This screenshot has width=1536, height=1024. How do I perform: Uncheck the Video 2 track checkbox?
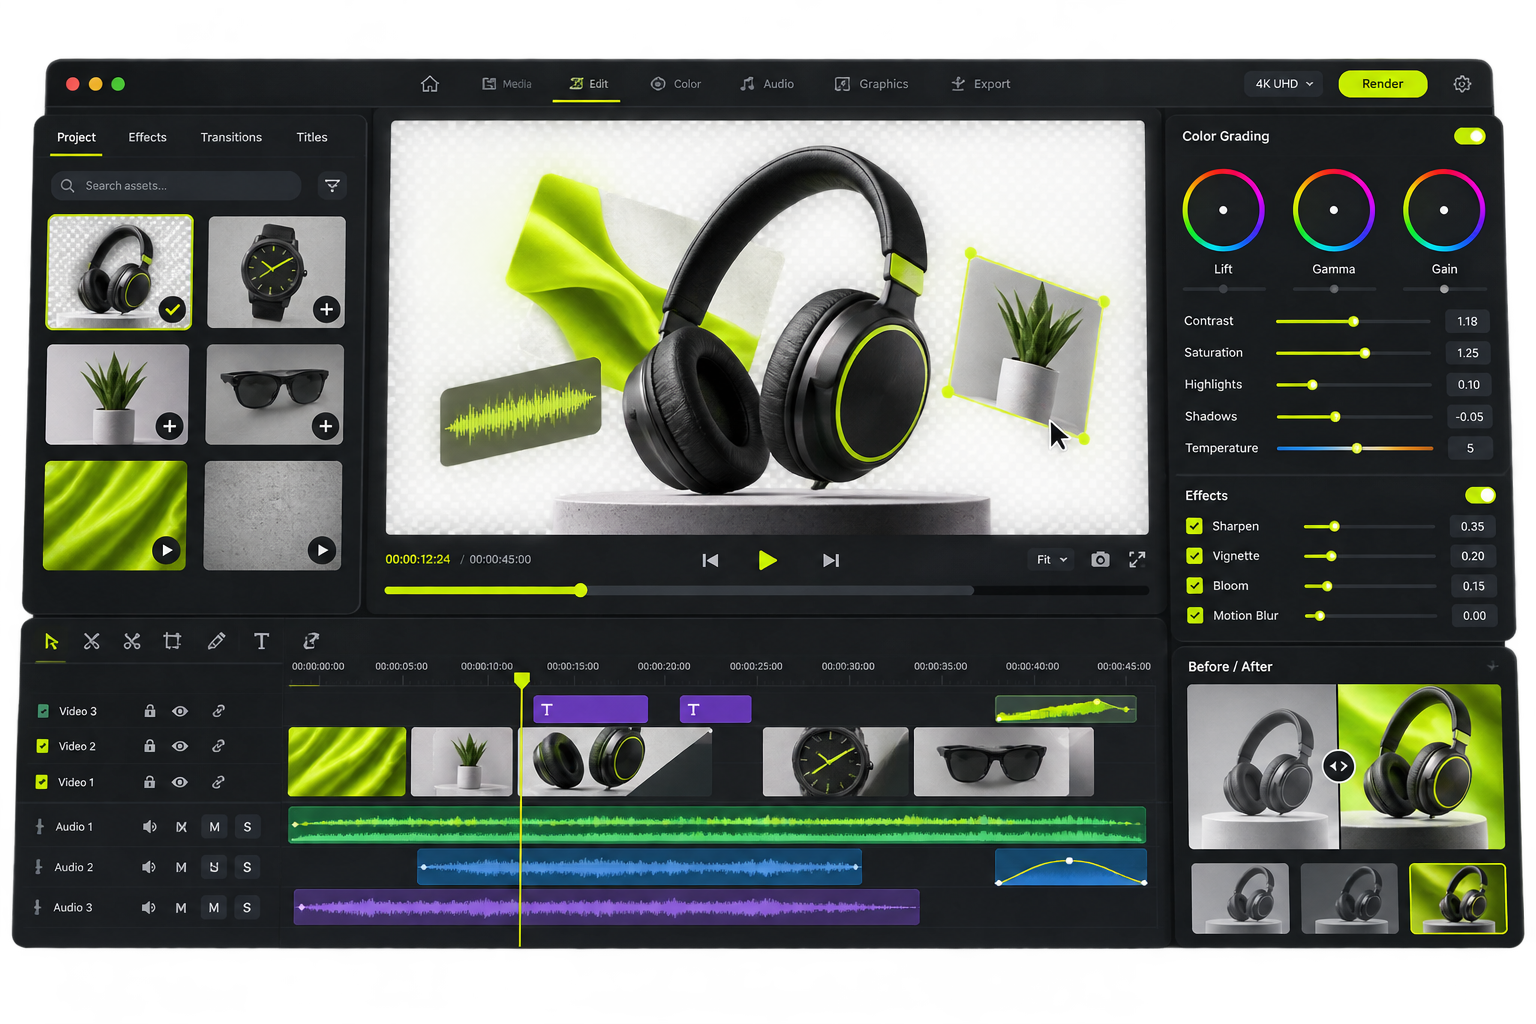[42, 746]
